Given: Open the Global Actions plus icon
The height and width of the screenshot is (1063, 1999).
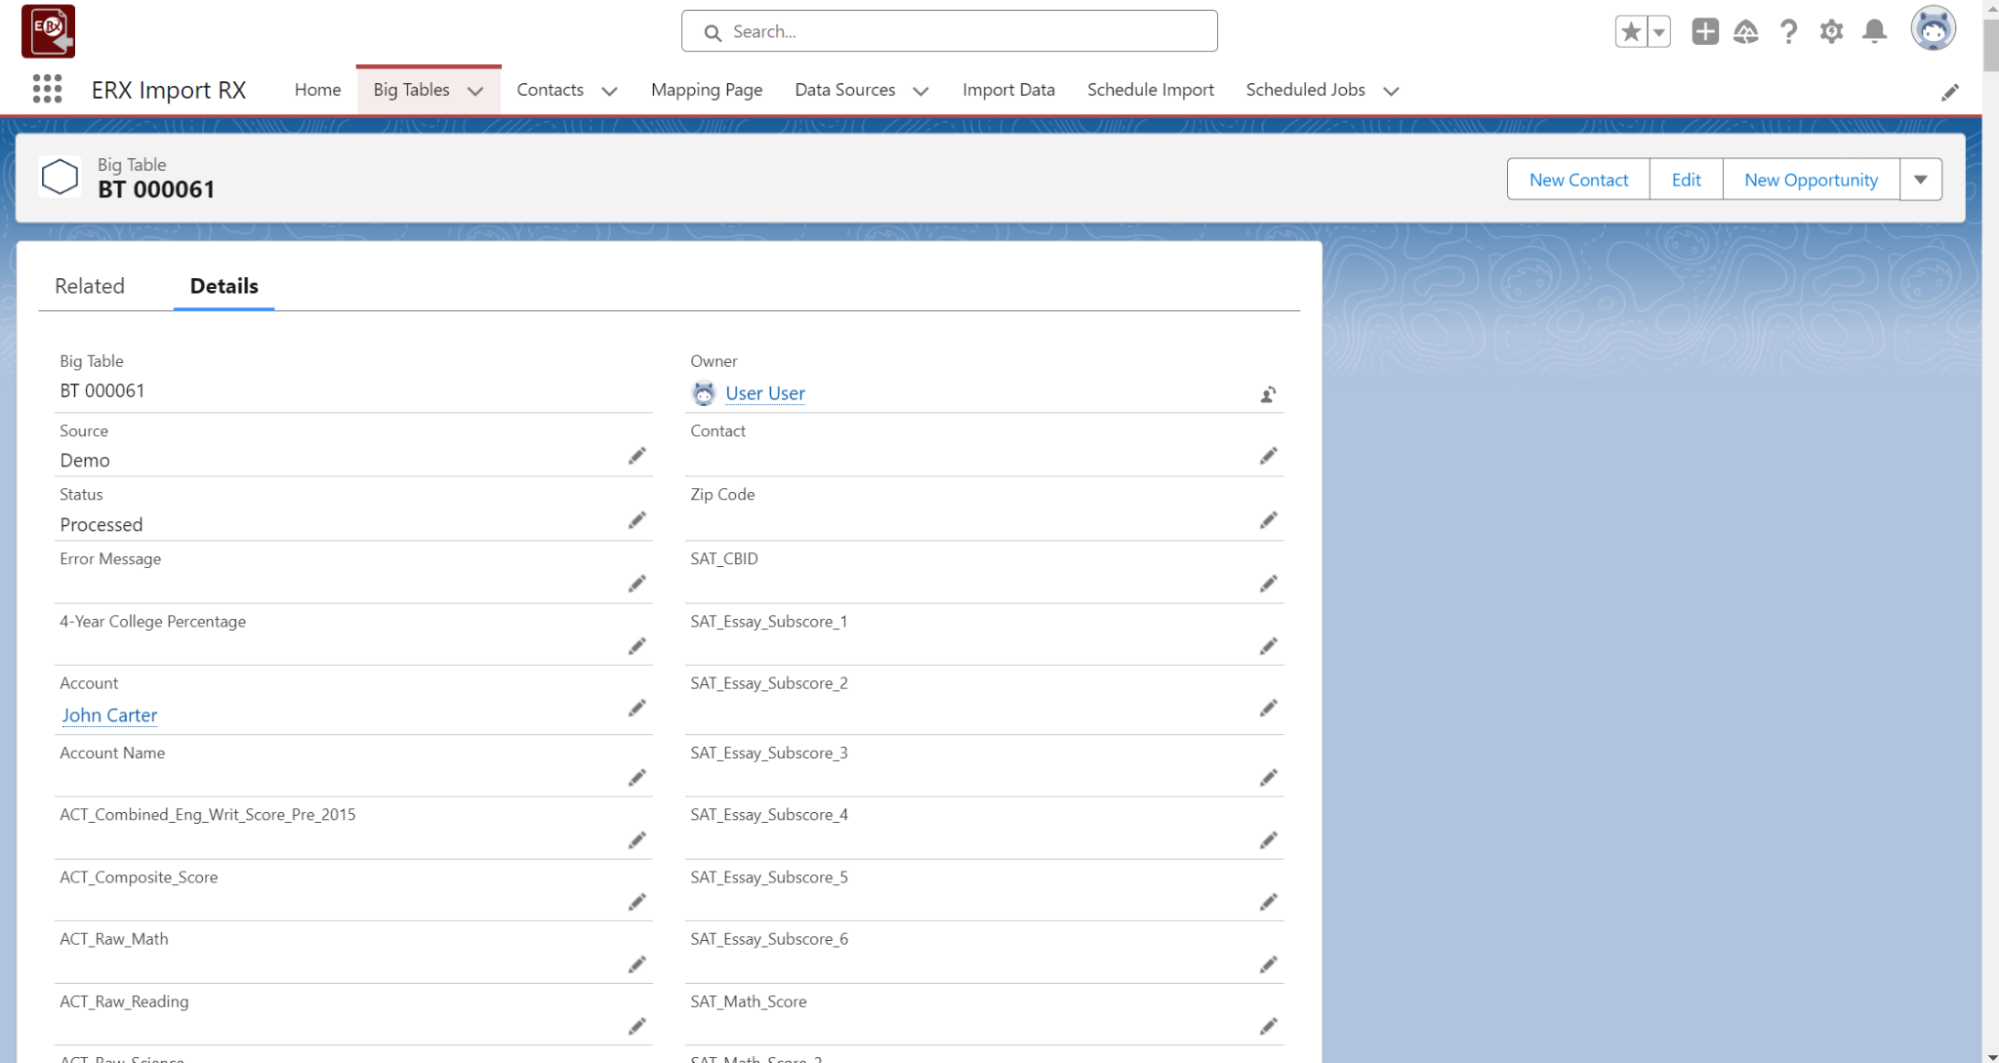Looking at the screenshot, I should pos(1705,32).
